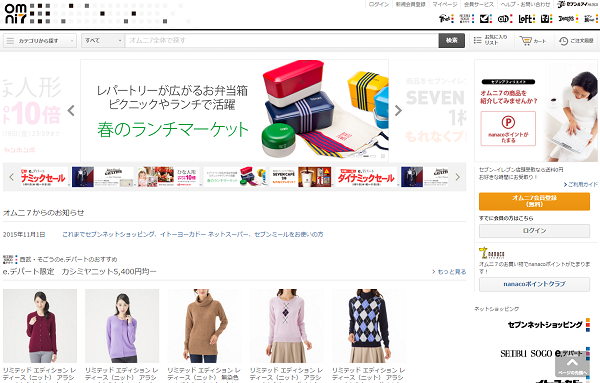The height and width of the screenshot is (383, 600).
Task: Open the category browse dropdown
Action: tap(40, 41)
